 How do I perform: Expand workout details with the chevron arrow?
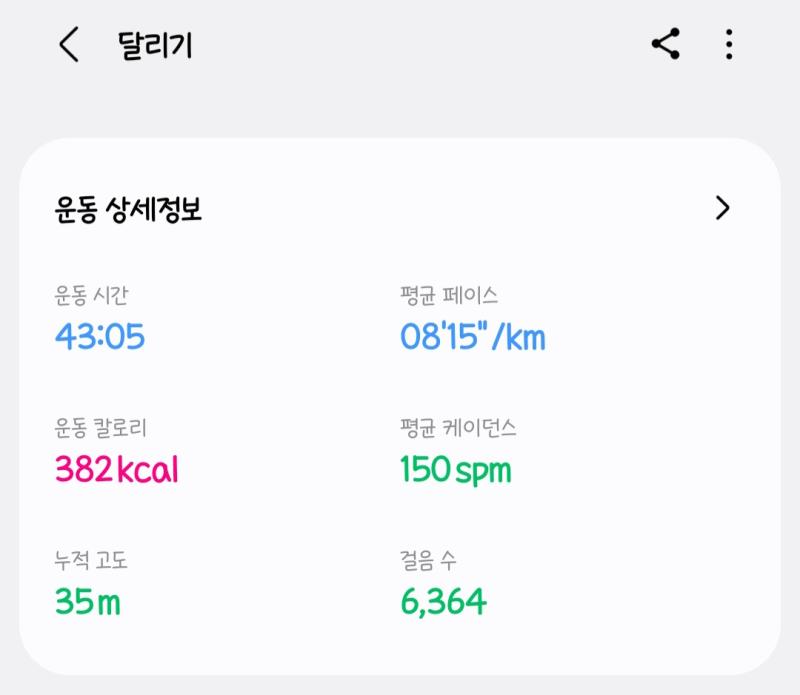tap(722, 208)
